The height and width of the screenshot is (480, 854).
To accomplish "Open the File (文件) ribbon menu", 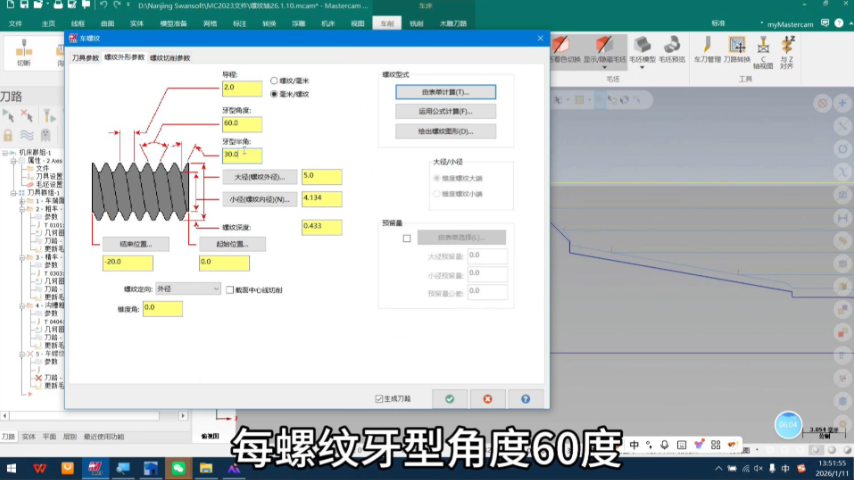I will coord(15,23).
